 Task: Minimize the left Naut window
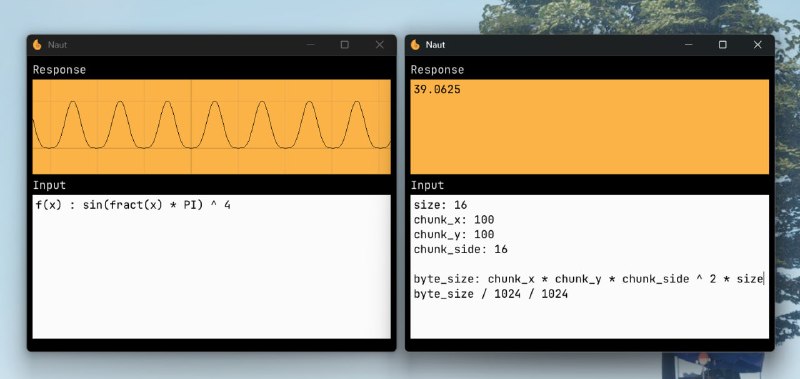(x=311, y=45)
